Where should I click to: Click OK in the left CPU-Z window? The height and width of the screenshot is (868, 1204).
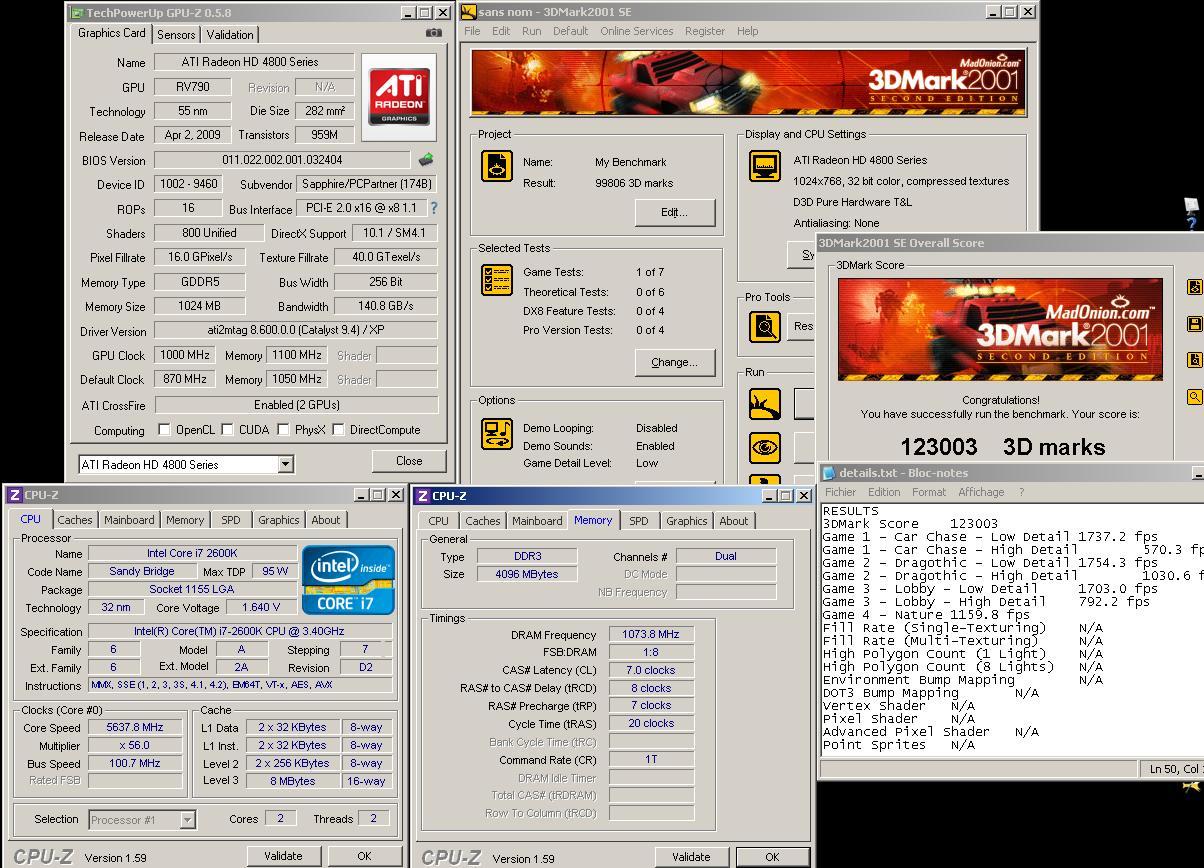364,856
